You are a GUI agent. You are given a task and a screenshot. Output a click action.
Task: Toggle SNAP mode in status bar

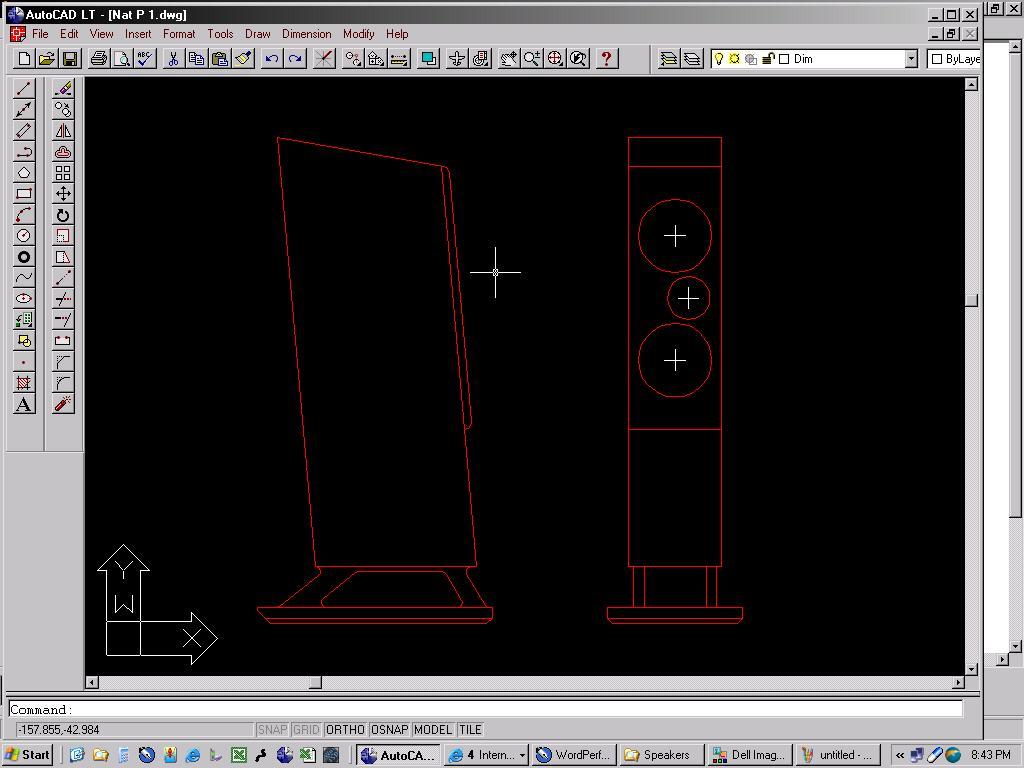[272, 729]
